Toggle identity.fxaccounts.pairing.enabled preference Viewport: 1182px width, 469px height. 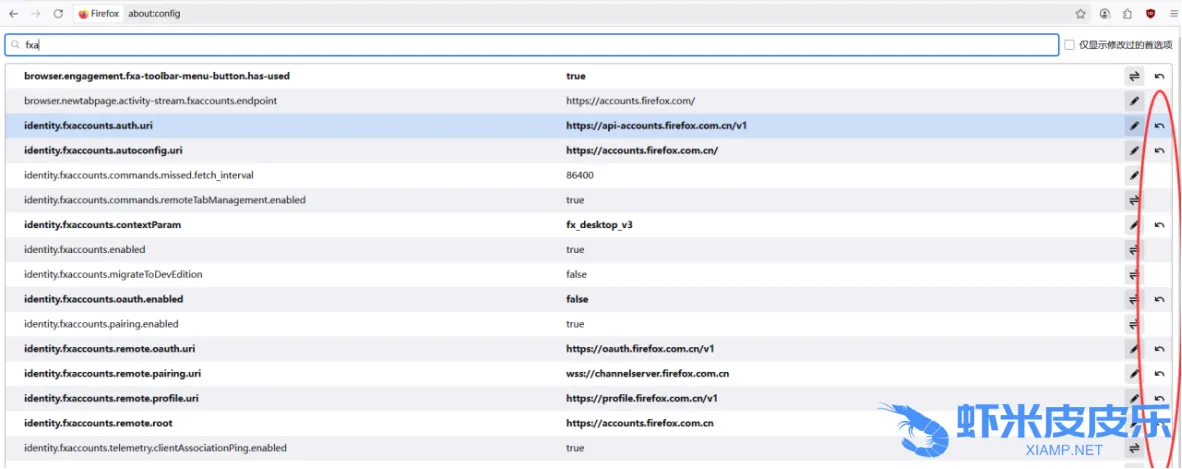tap(1134, 324)
